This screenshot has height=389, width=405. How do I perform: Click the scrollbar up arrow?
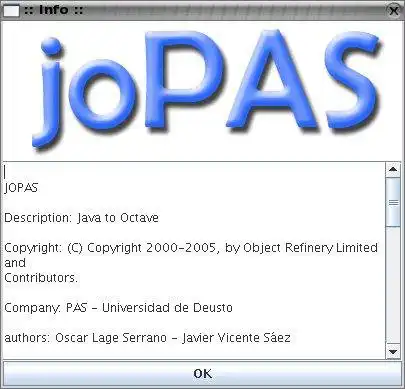393,169
